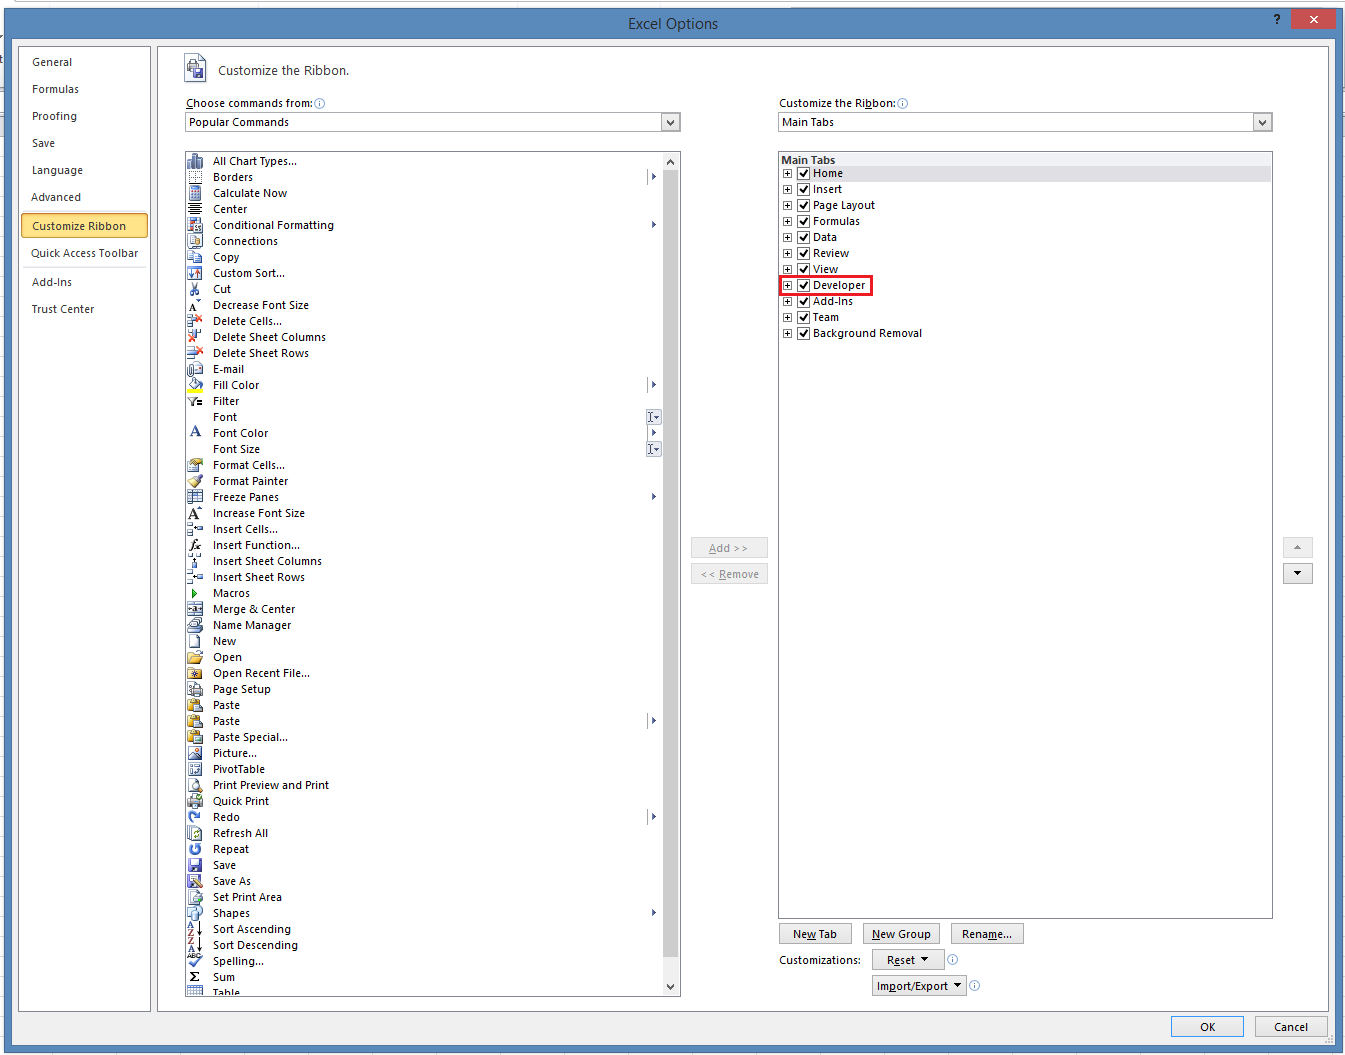1345x1055 pixels.
Task: Expand the Team tab tree node
Action: click(787, 317)
